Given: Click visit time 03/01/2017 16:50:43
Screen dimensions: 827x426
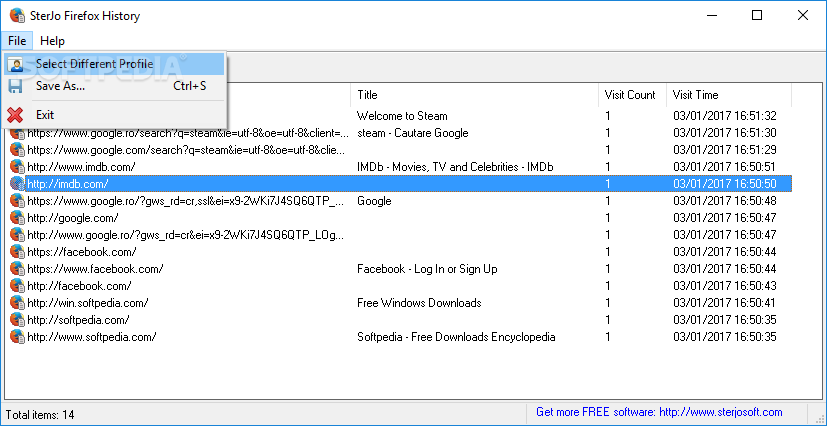Looking at the screenshot, I should (725, 286).
